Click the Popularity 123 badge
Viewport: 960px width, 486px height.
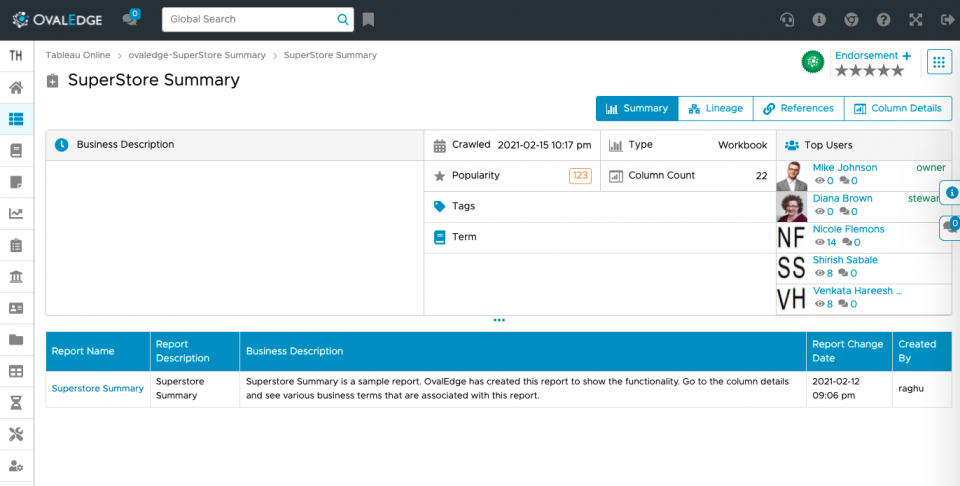(580, 176)
